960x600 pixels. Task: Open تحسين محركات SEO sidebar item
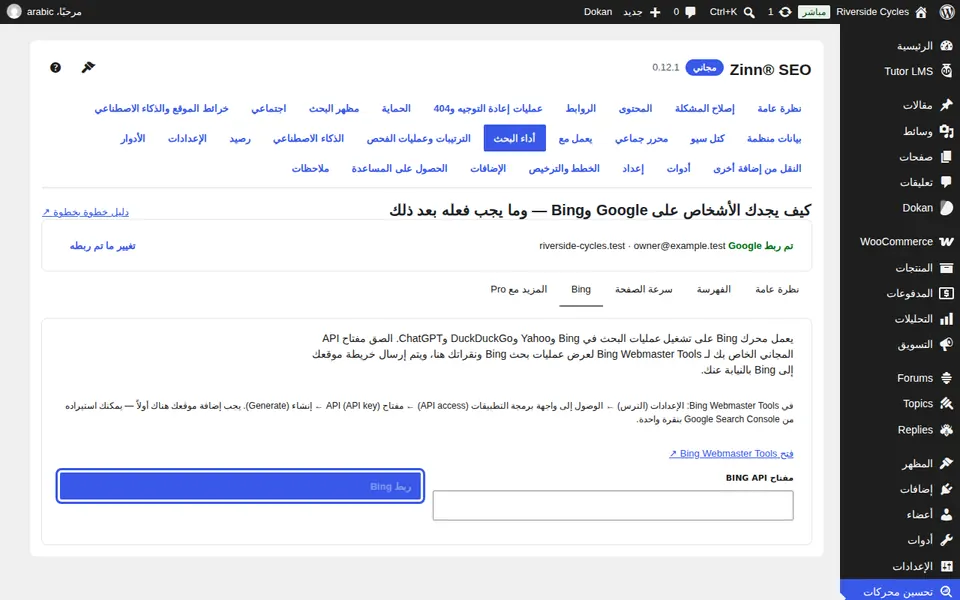[x=900, y=592]
